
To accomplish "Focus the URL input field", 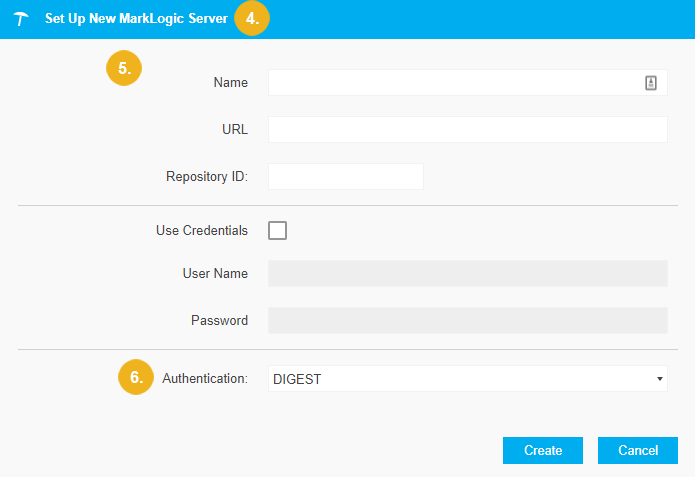I will coord(468,129).
